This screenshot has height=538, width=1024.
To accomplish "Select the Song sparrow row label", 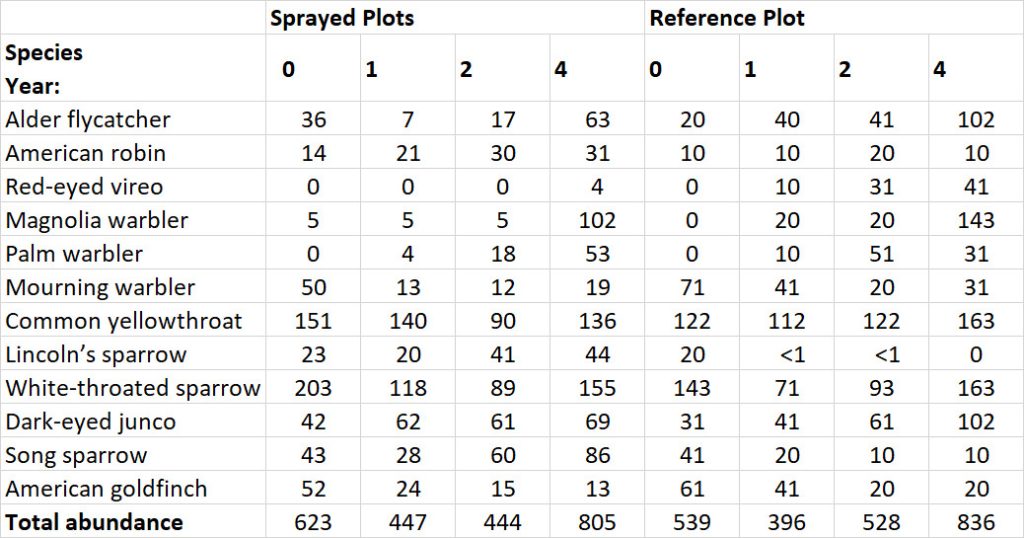I will 133,455.
